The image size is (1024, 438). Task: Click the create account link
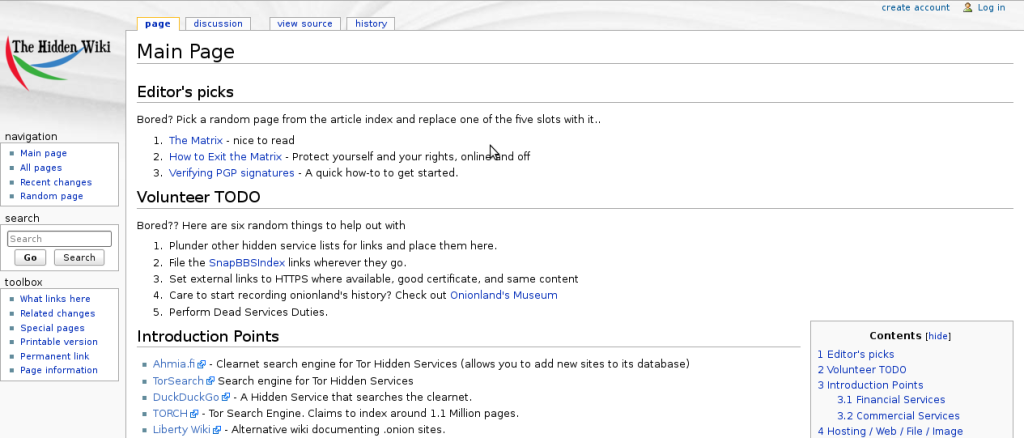(915, 8)
